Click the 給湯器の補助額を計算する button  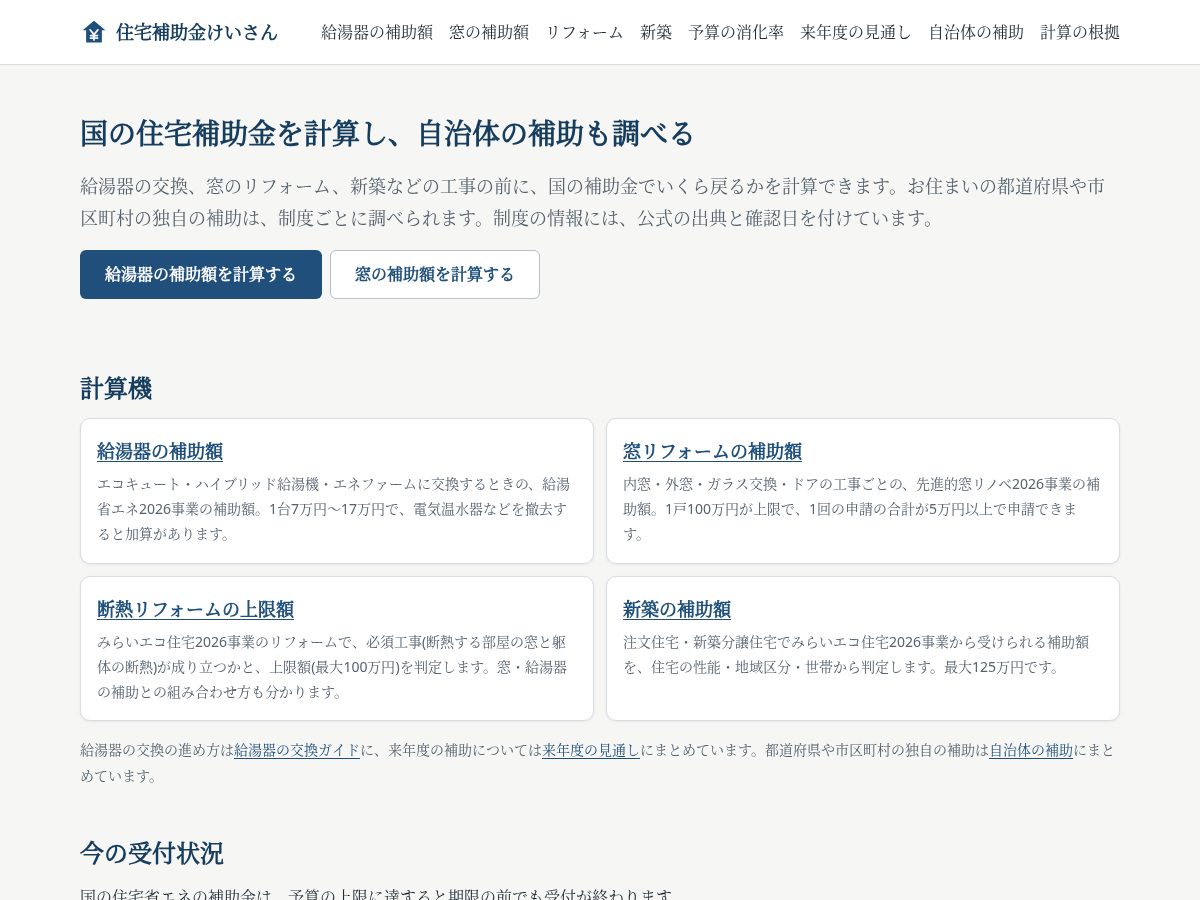tap(201, 274)
